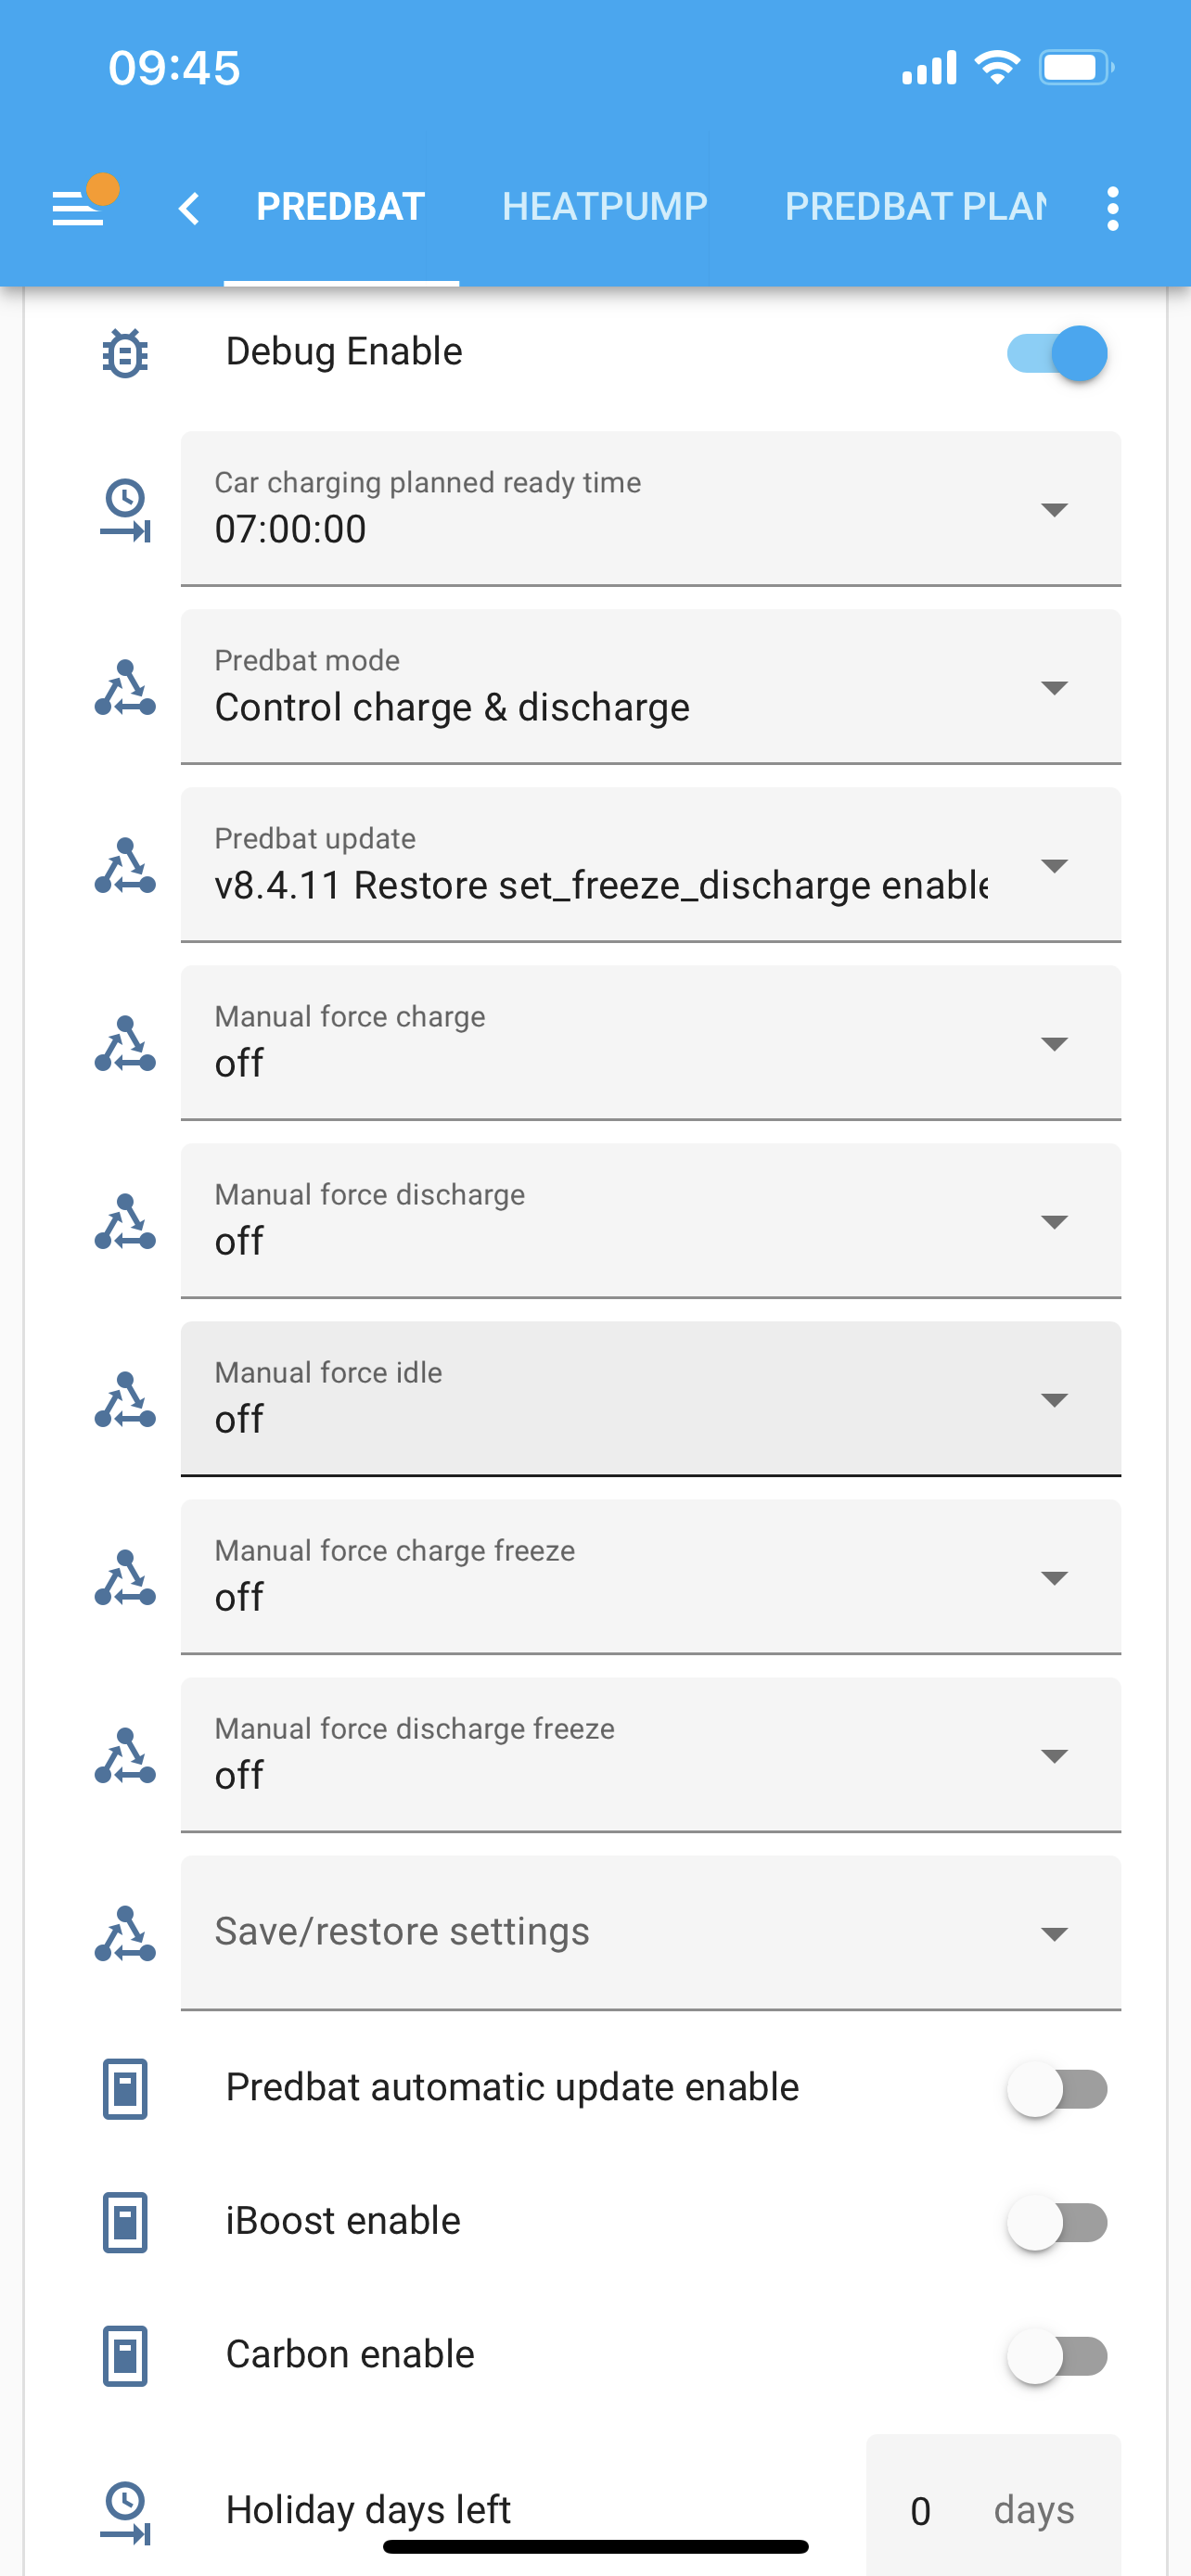The image size is (1191, 2576).
Task: Tap the Debug Enable bug icon
Action: pyautogui.click(x=125, y=353)
